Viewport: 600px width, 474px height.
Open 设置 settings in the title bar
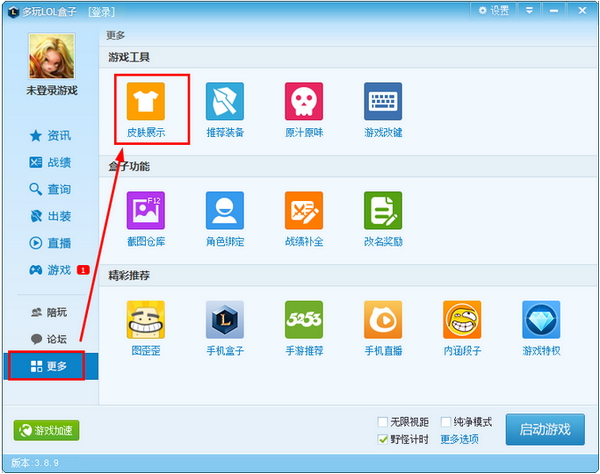(494, 11)
